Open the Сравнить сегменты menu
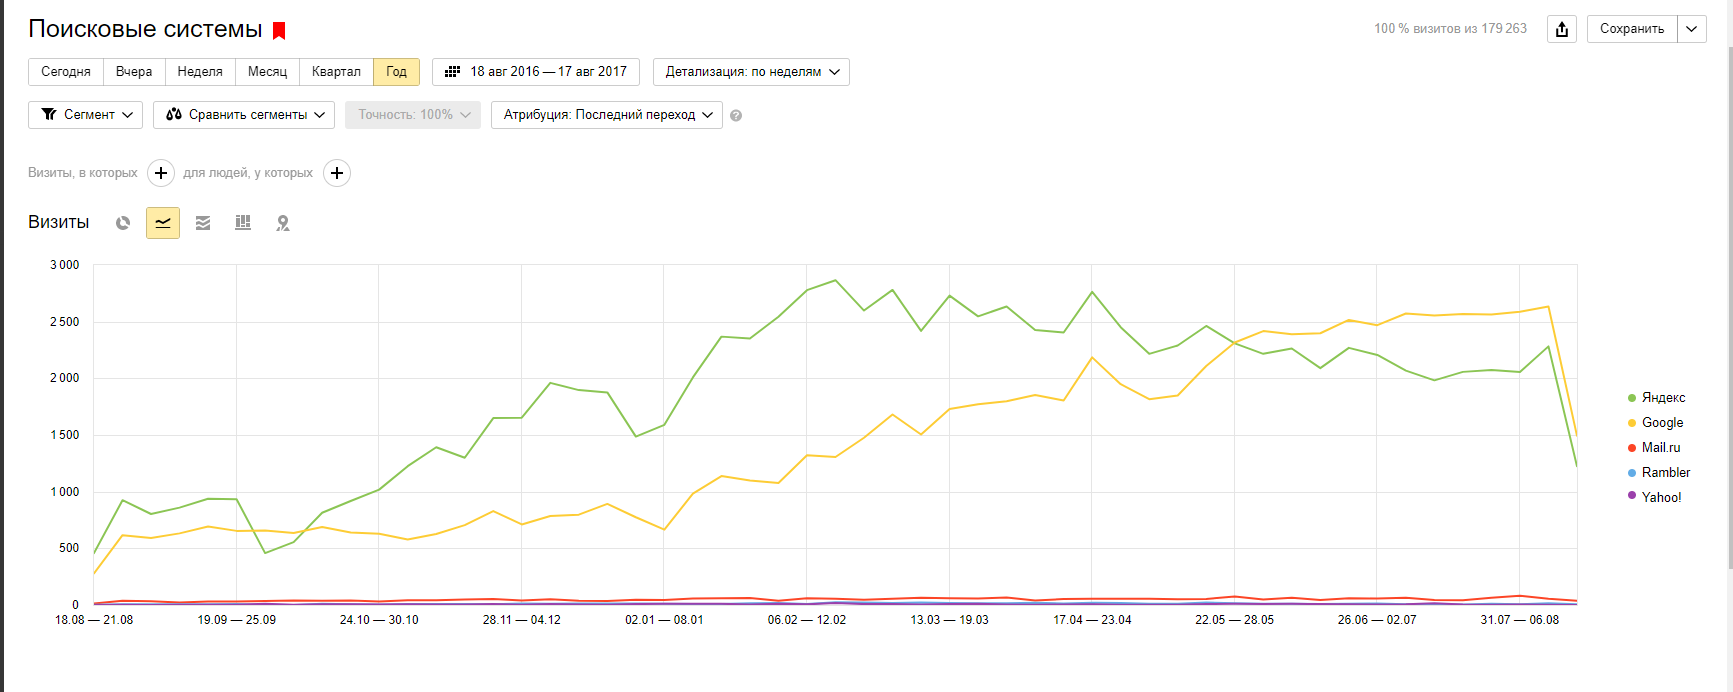This screenshot has width=1733, height=692. pyautogui.click(x=244, y=115)
